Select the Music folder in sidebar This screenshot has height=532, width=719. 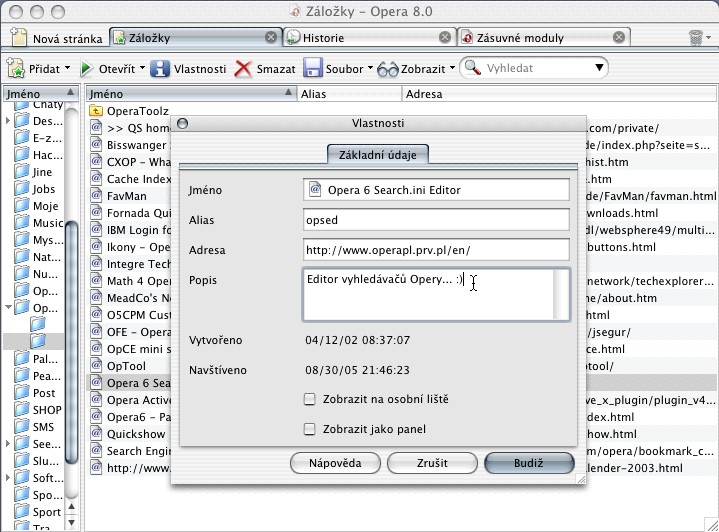tap(39, 223)
